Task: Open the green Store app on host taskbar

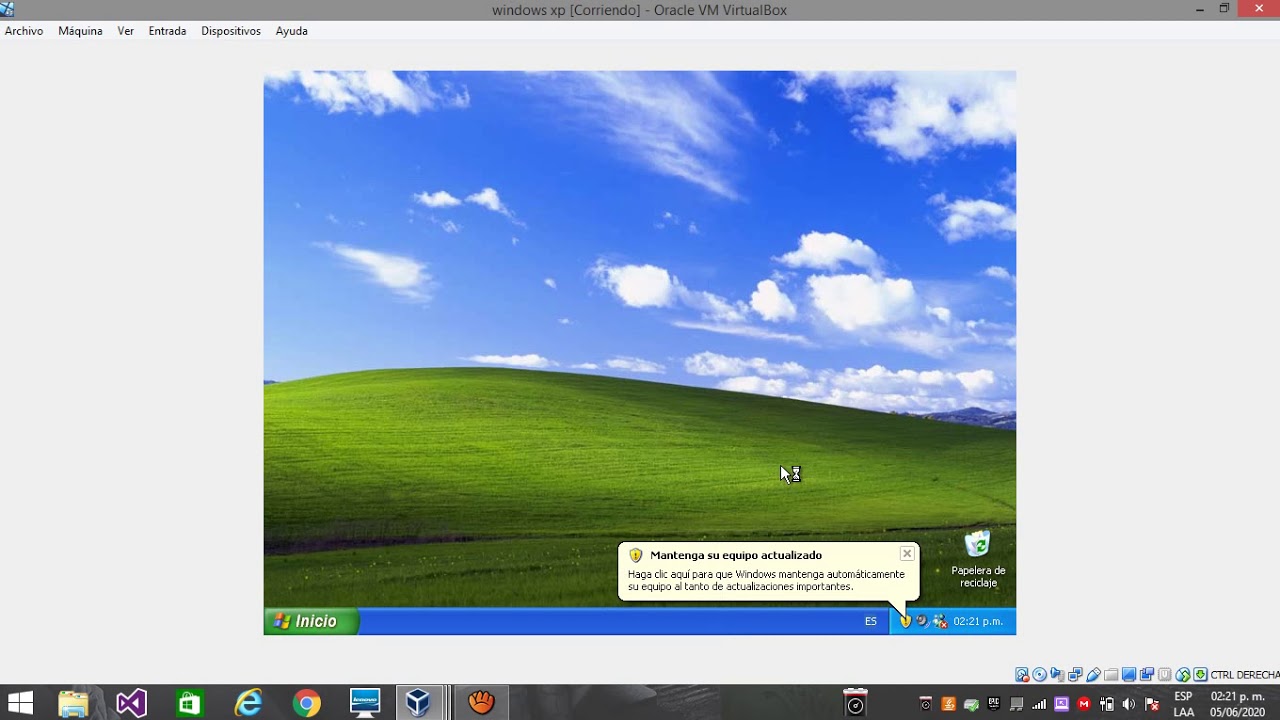Action: 189,704
